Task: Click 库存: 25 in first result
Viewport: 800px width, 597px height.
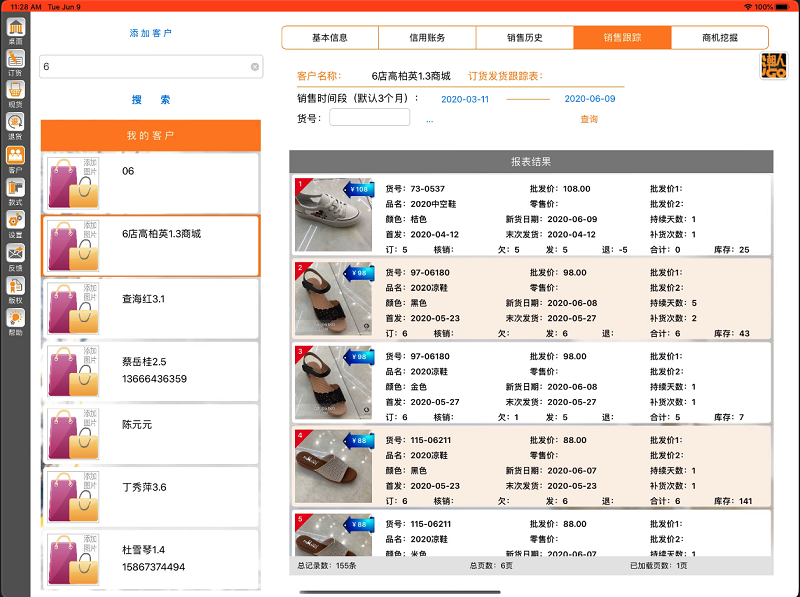Action: (731, 250)
